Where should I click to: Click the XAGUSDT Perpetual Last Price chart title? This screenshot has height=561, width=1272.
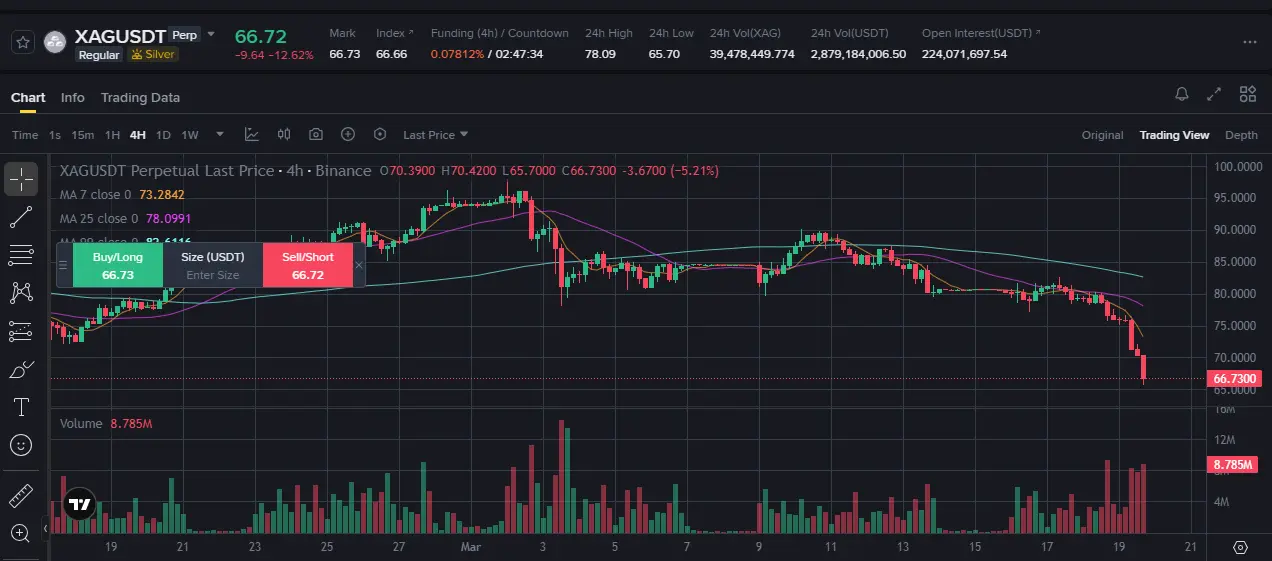click(215, 171)
